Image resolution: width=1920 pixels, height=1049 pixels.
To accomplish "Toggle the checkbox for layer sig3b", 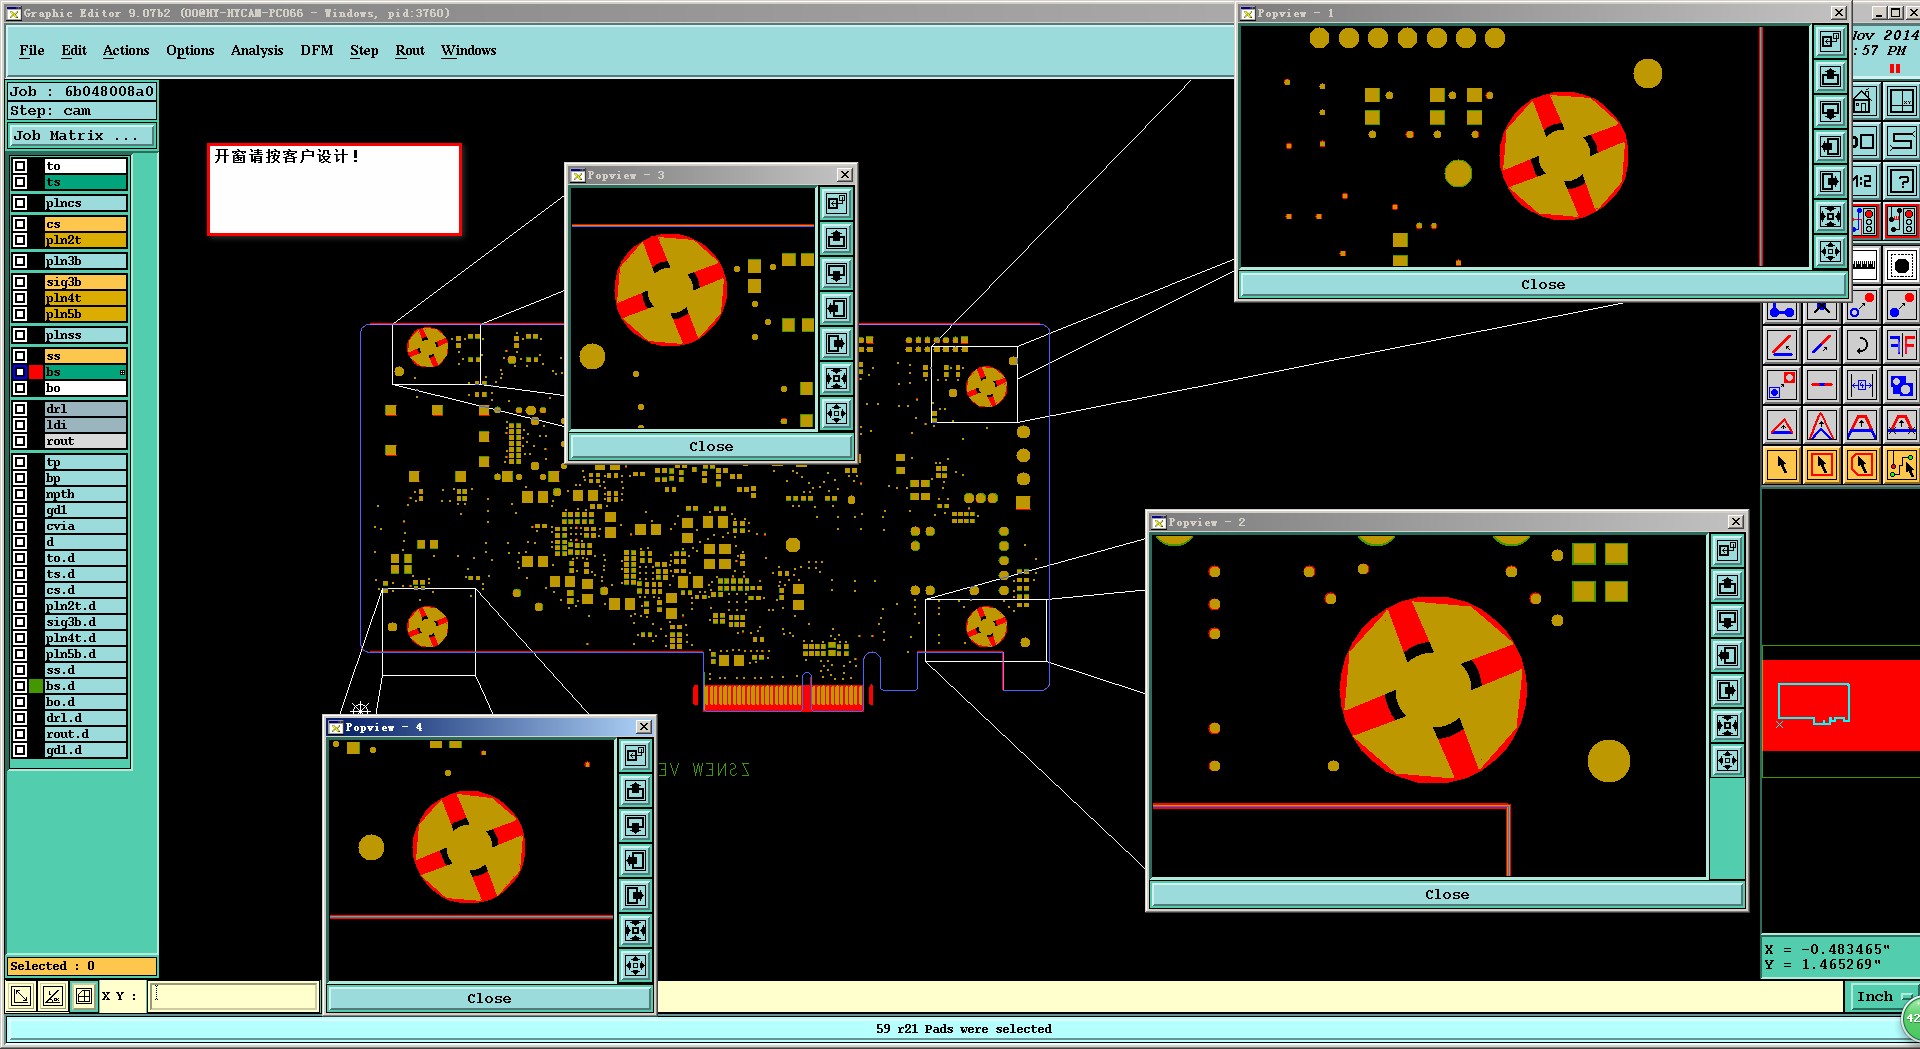I will point(20,282).
